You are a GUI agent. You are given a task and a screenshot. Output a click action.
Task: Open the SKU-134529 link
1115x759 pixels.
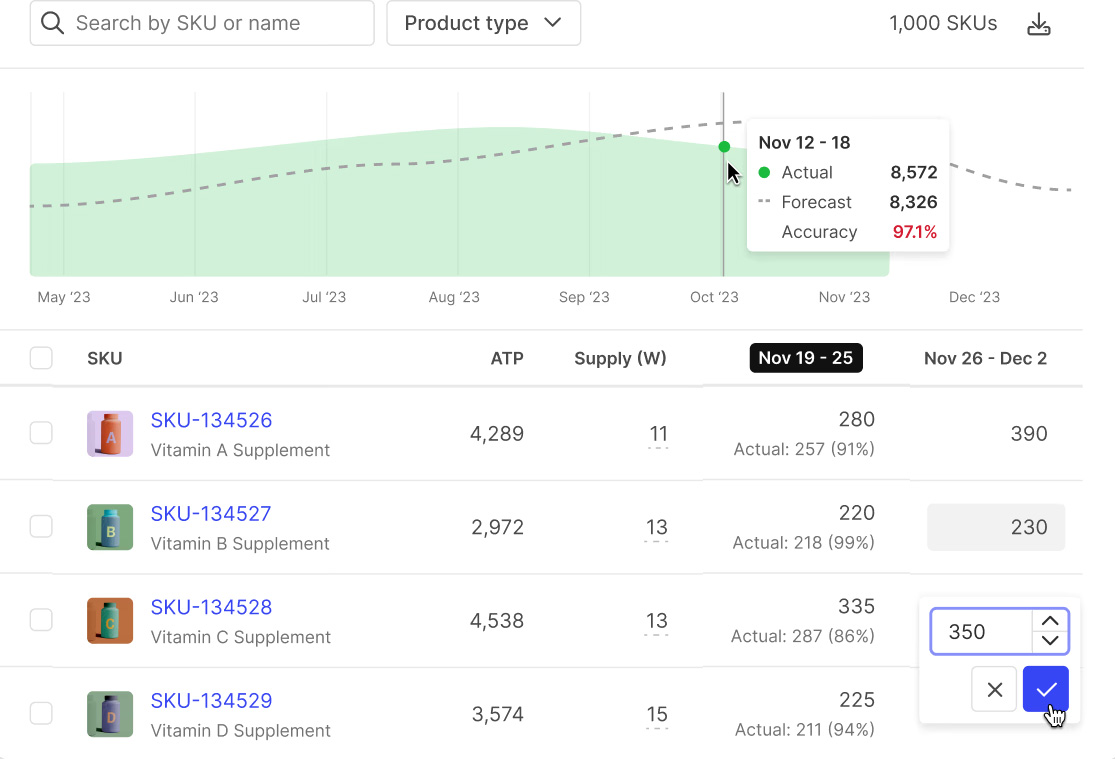[211, 701]
